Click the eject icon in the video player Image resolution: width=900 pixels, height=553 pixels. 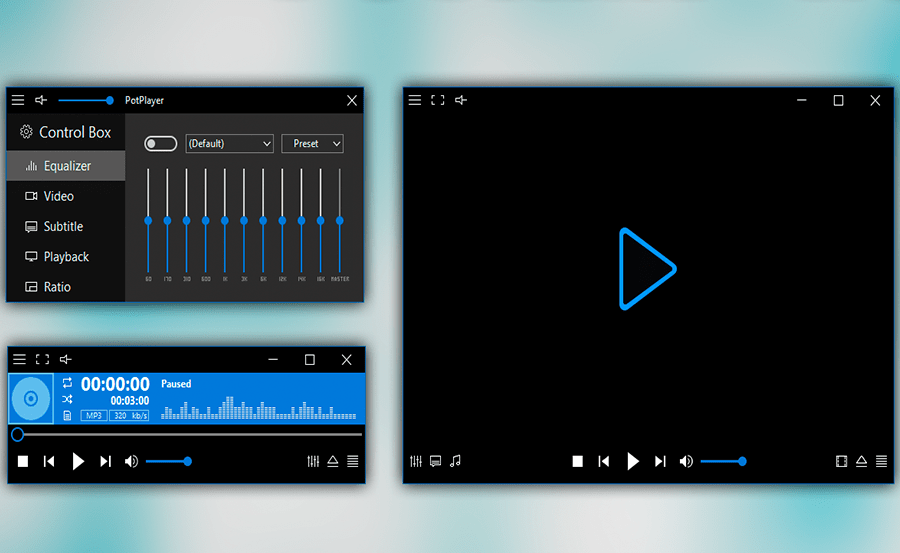tap(861, 461)
